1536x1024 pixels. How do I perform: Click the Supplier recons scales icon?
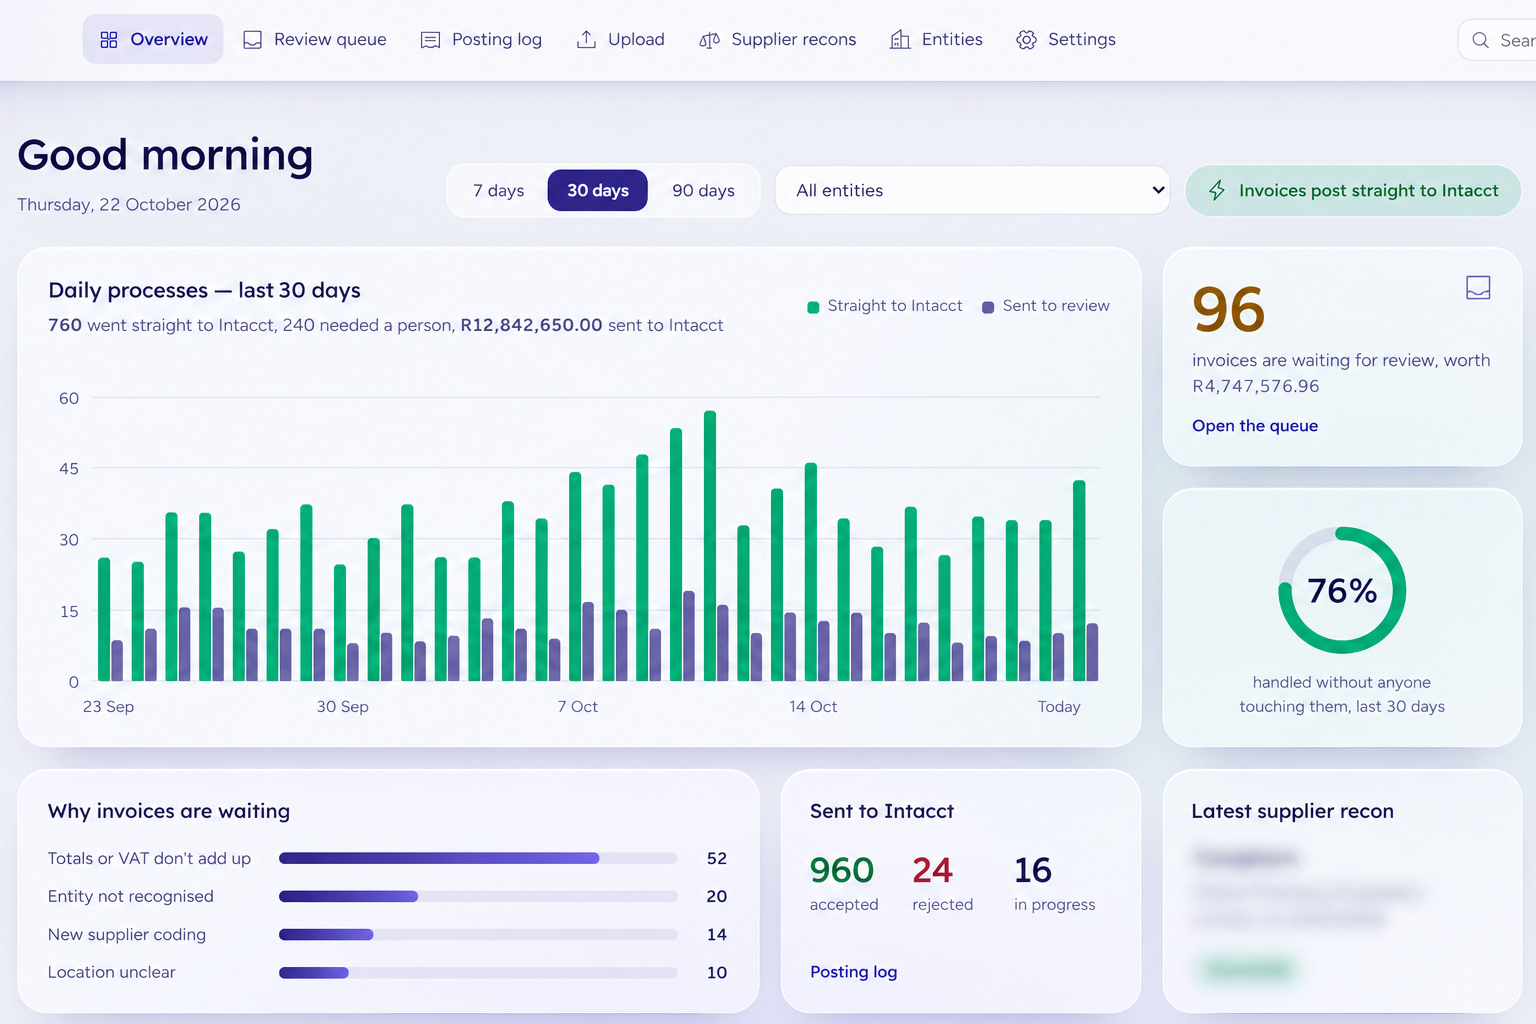click(709, 40)
